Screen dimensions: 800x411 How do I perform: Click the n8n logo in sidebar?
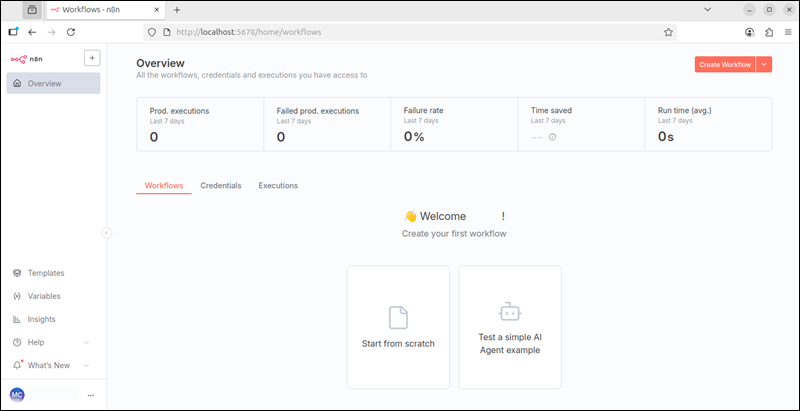pyautogui.click(x=27, y=59)
